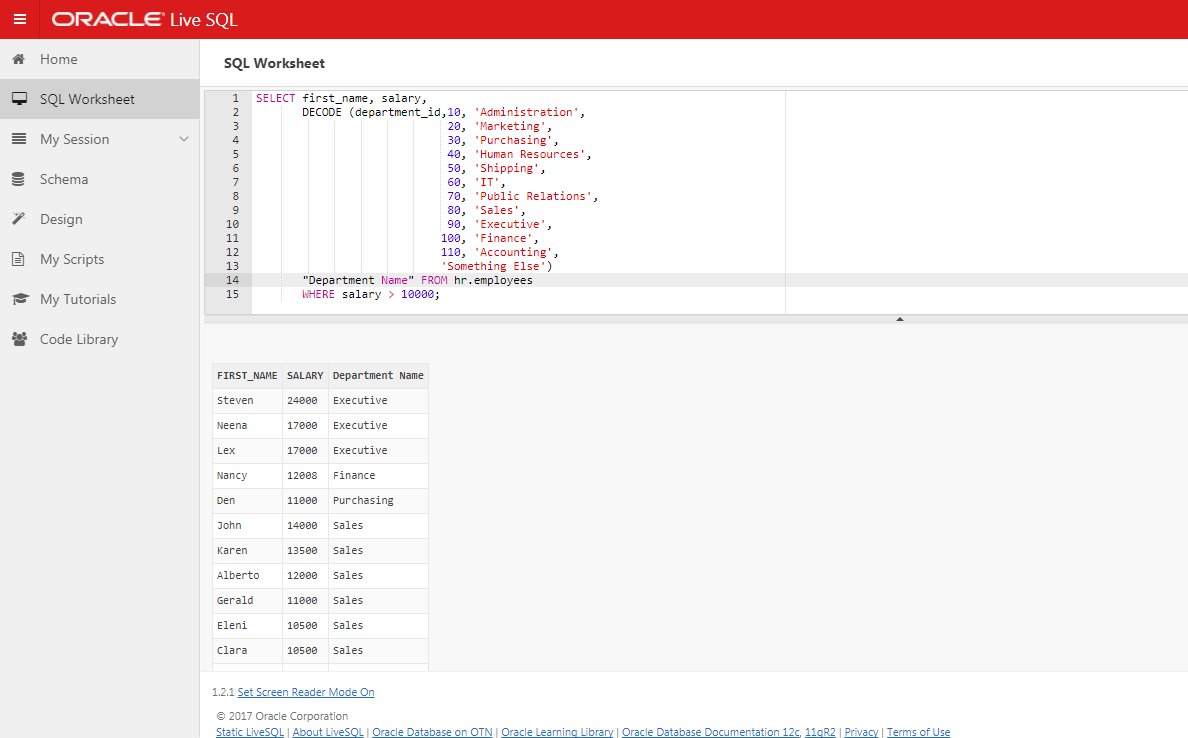This screenshot has width=1188, height=738.
Task: Open My Tutorials in the sidebar
Action: point(99,299)
